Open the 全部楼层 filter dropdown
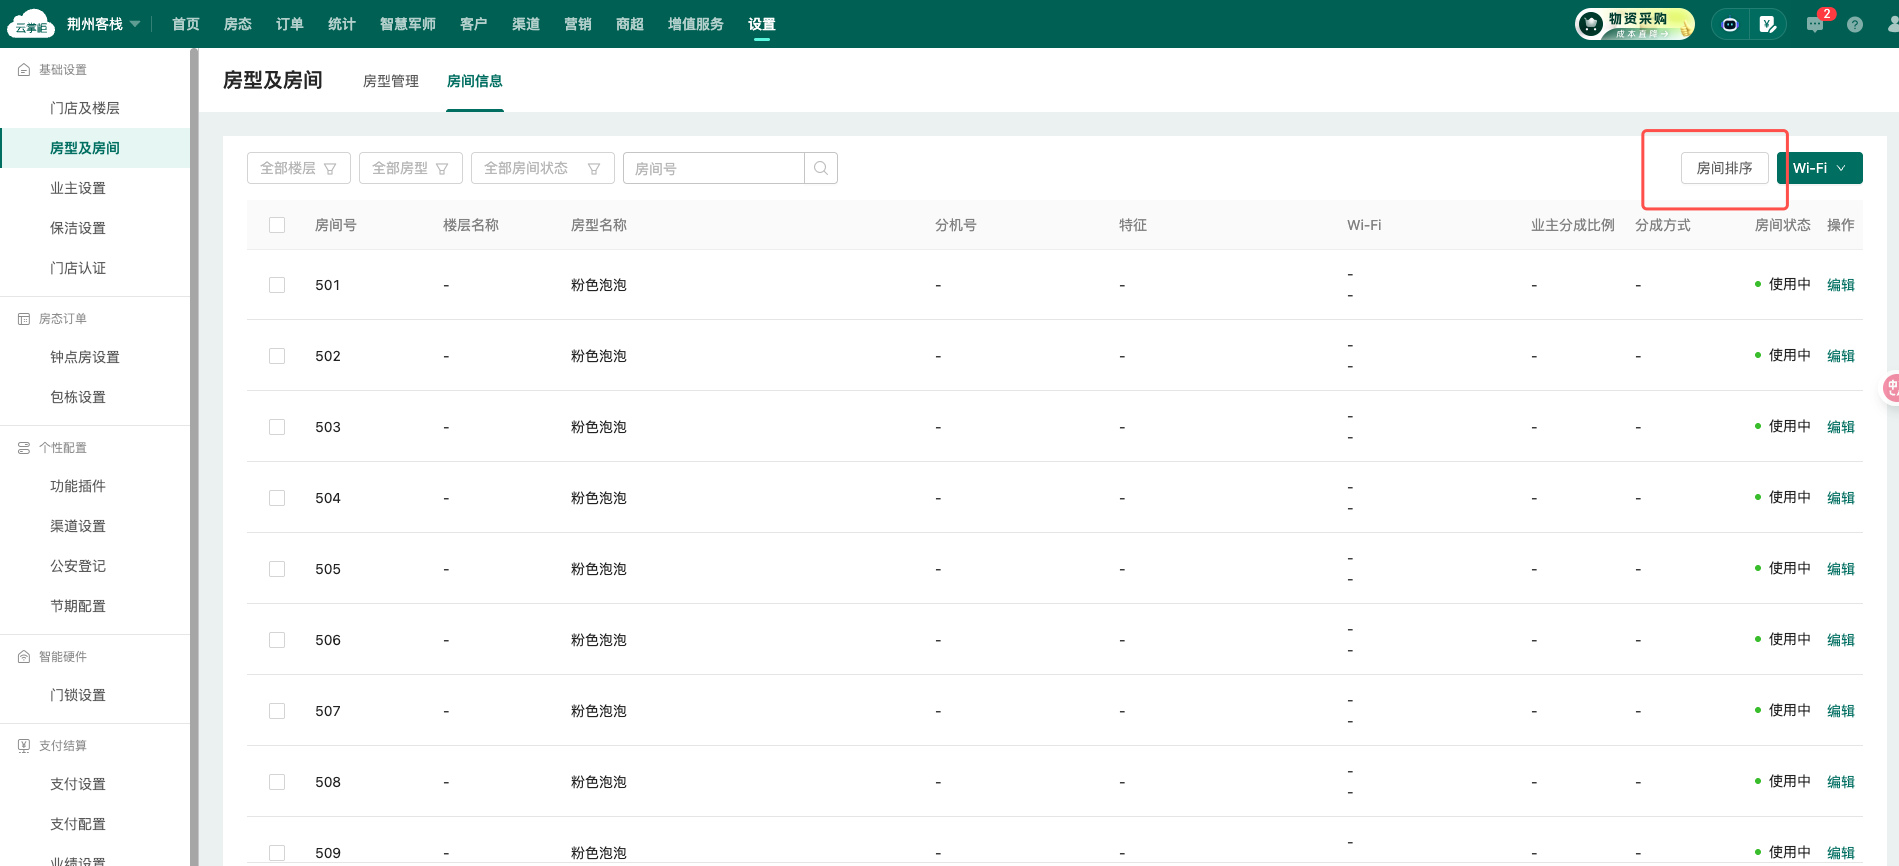 tap(299, 168)
